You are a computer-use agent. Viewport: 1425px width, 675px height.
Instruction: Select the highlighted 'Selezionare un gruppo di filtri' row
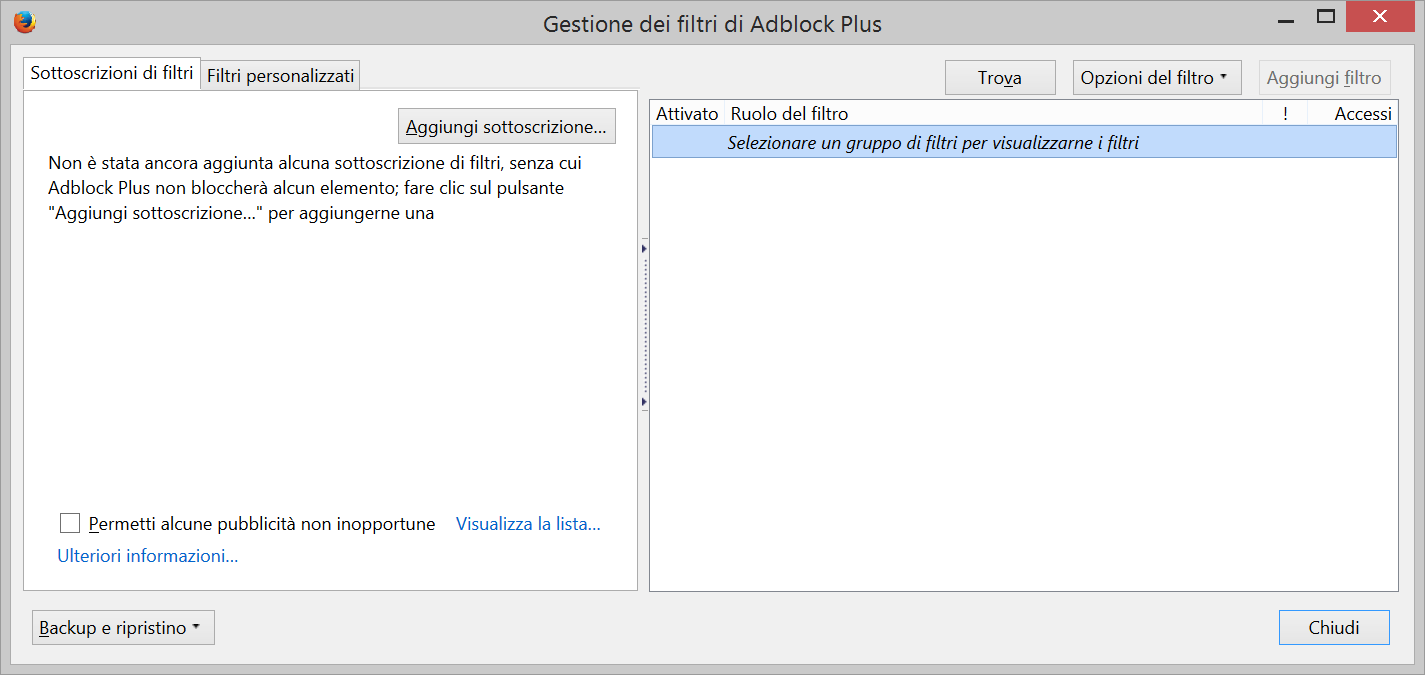tap(1024, 142)
